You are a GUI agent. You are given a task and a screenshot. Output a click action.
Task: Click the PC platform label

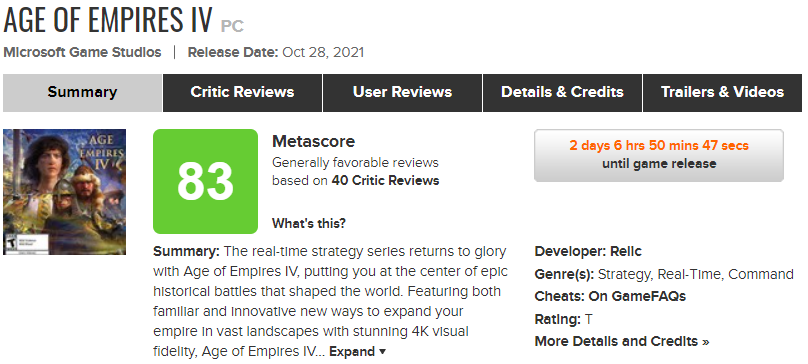click(232, 26)
